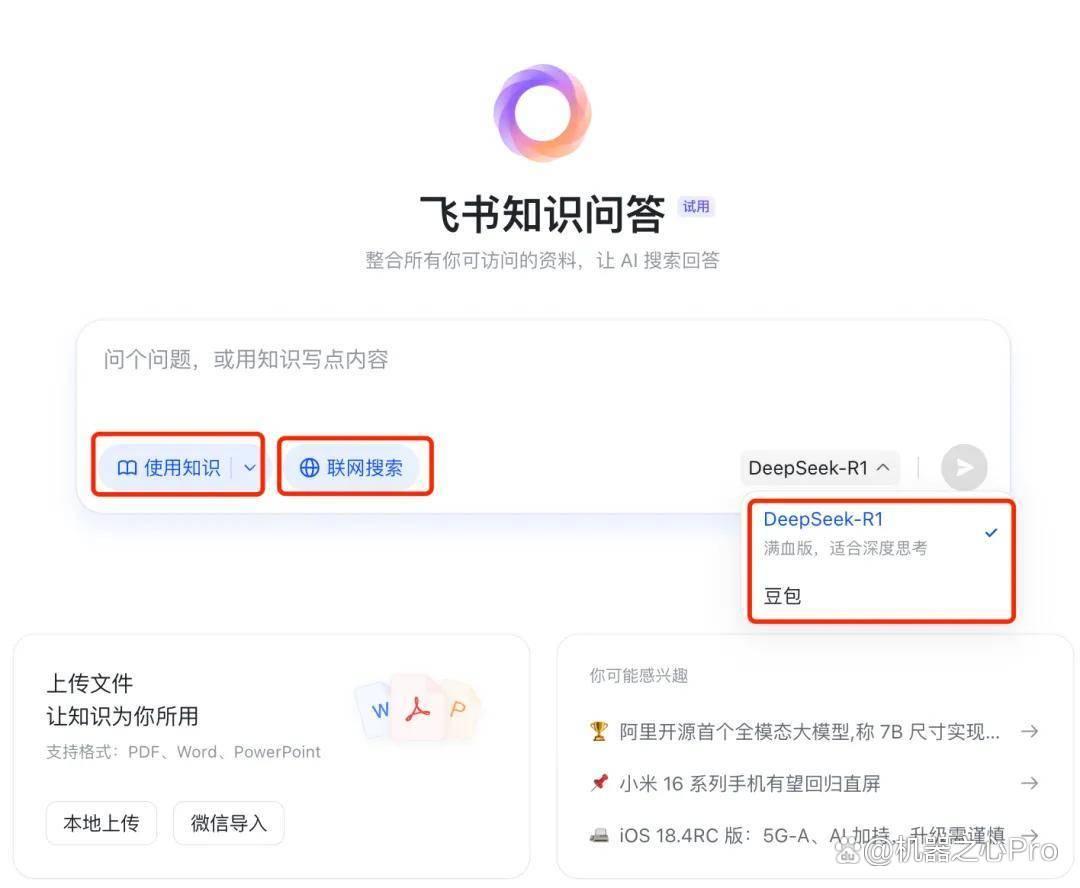Collapse the DeepSeek-R1 model selector dropdown
The image size is (1080, 888).
(819, 468)
